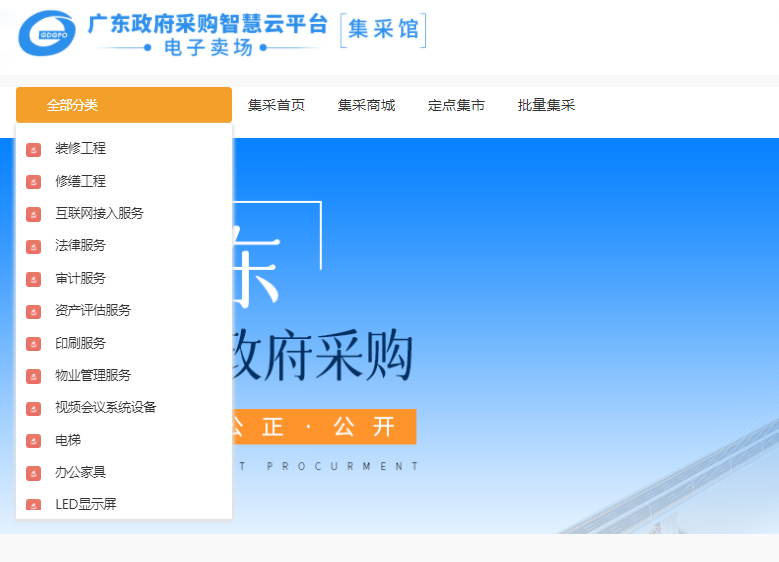Image resolution: width=779 pixels, height=562 pixels.
Task: Click the GDGPO round logo
Action: point(47,33)
